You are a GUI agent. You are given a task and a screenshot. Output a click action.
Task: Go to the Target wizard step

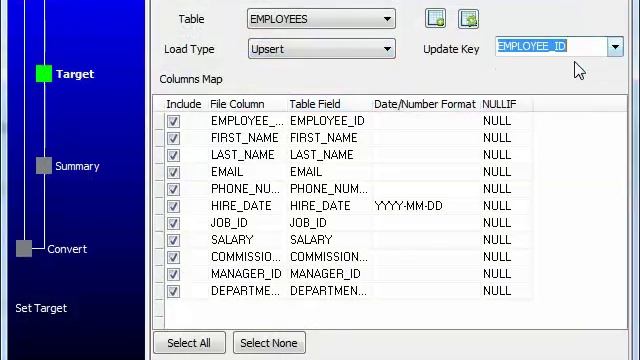point(75,74)
